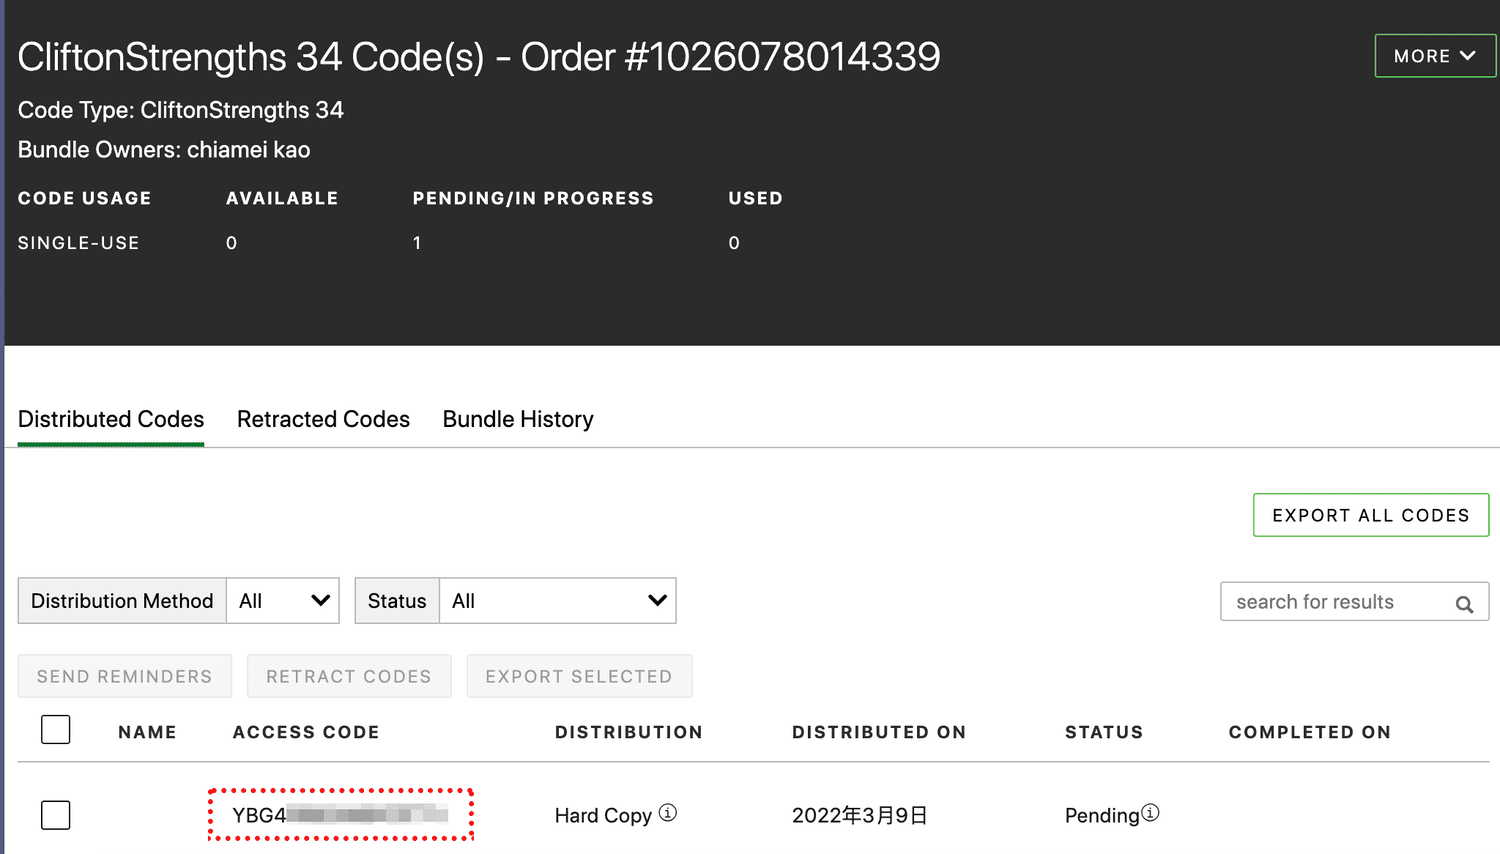This screenshot has width=1500, height=854.
Task: Click the SEND REMINDERS button
Action: tap(125, 676)
